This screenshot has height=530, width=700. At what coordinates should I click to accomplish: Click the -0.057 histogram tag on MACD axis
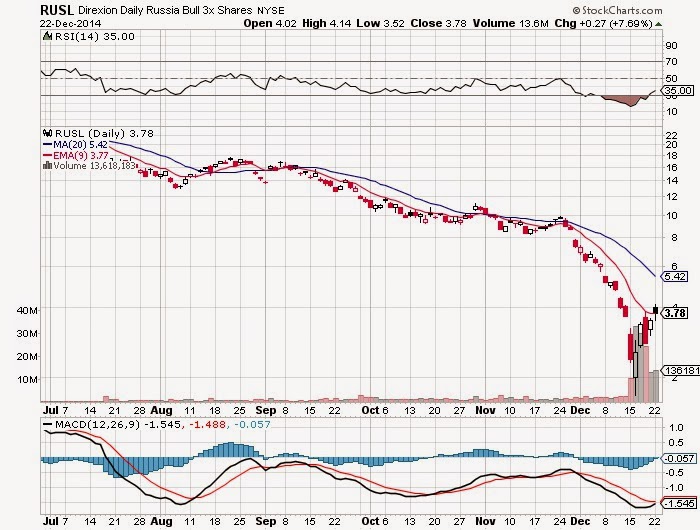(679, 459)
